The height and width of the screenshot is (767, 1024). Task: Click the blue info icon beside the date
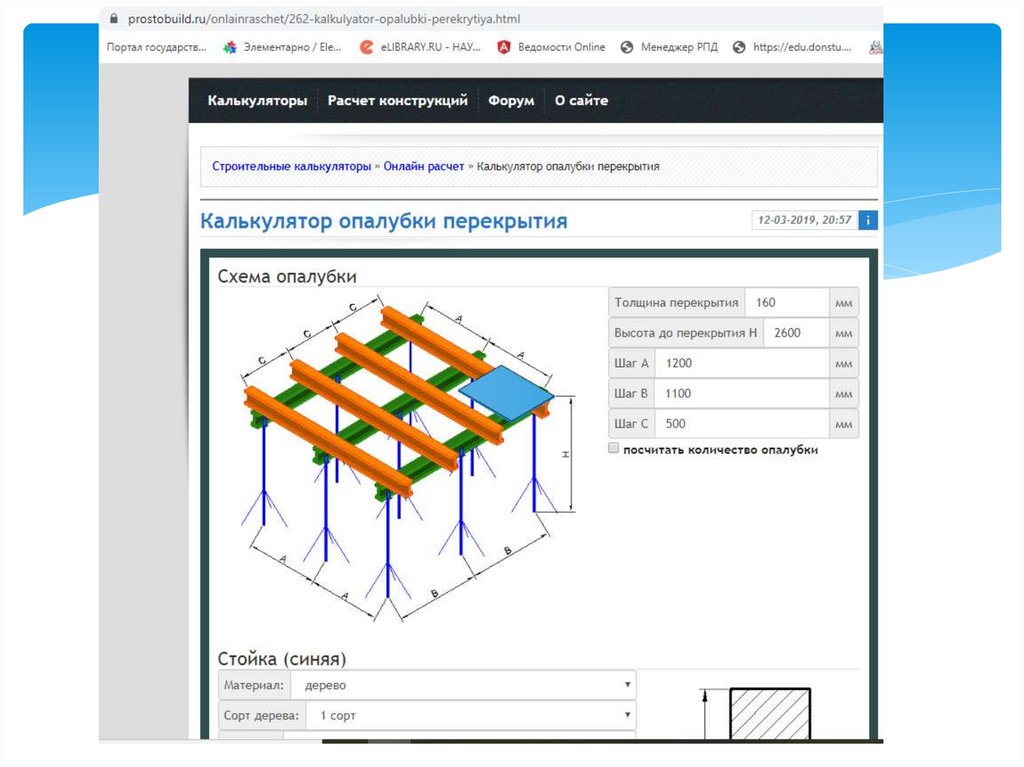pos(868,220)
